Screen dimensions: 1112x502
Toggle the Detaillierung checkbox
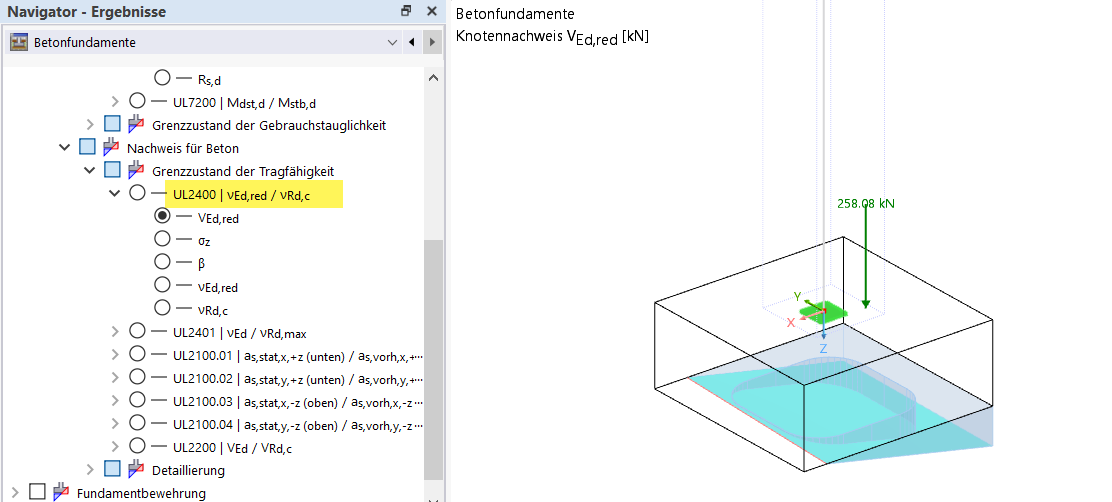click(112, 469)
